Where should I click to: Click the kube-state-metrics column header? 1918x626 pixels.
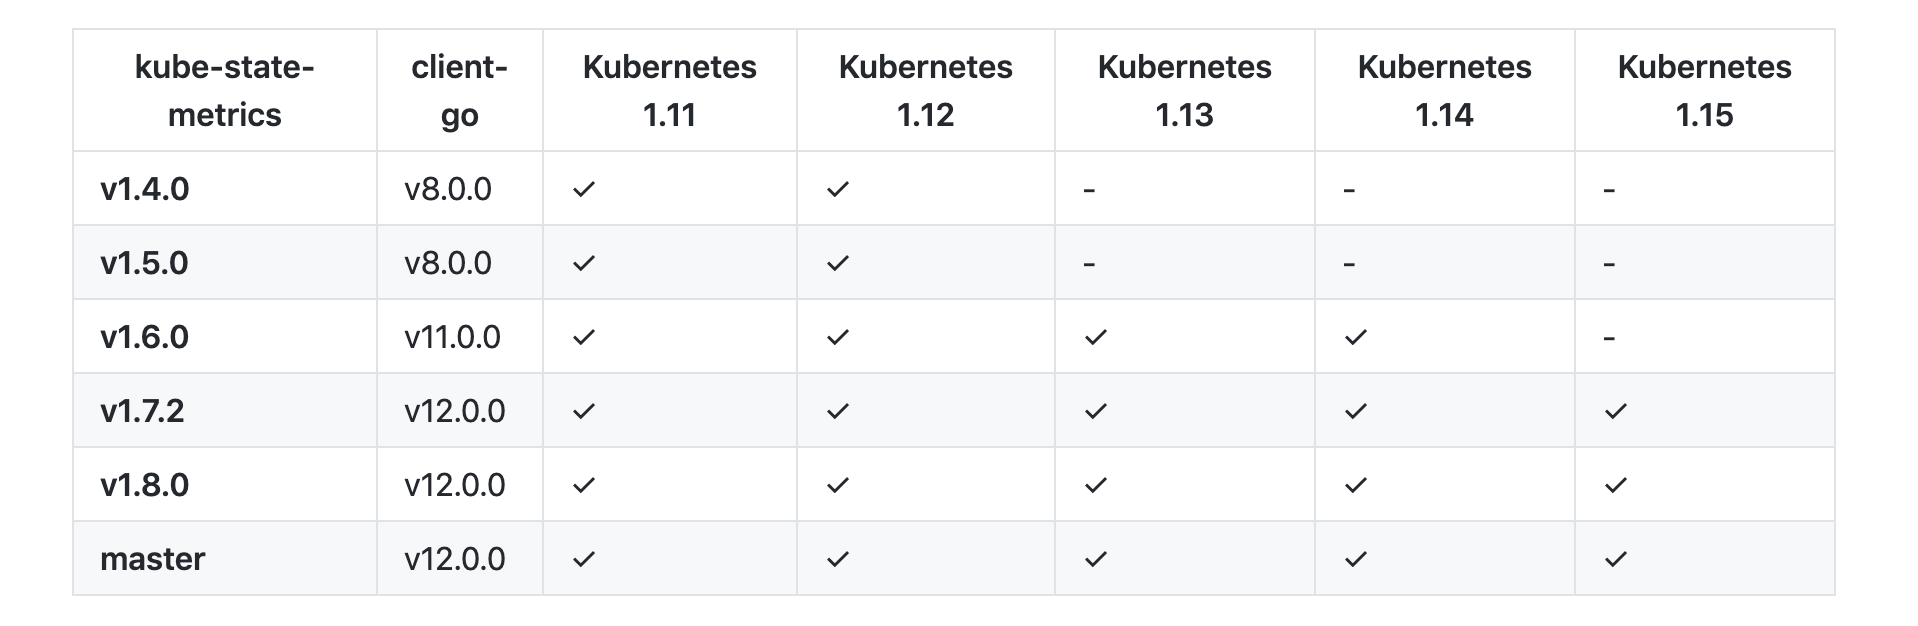225,91
